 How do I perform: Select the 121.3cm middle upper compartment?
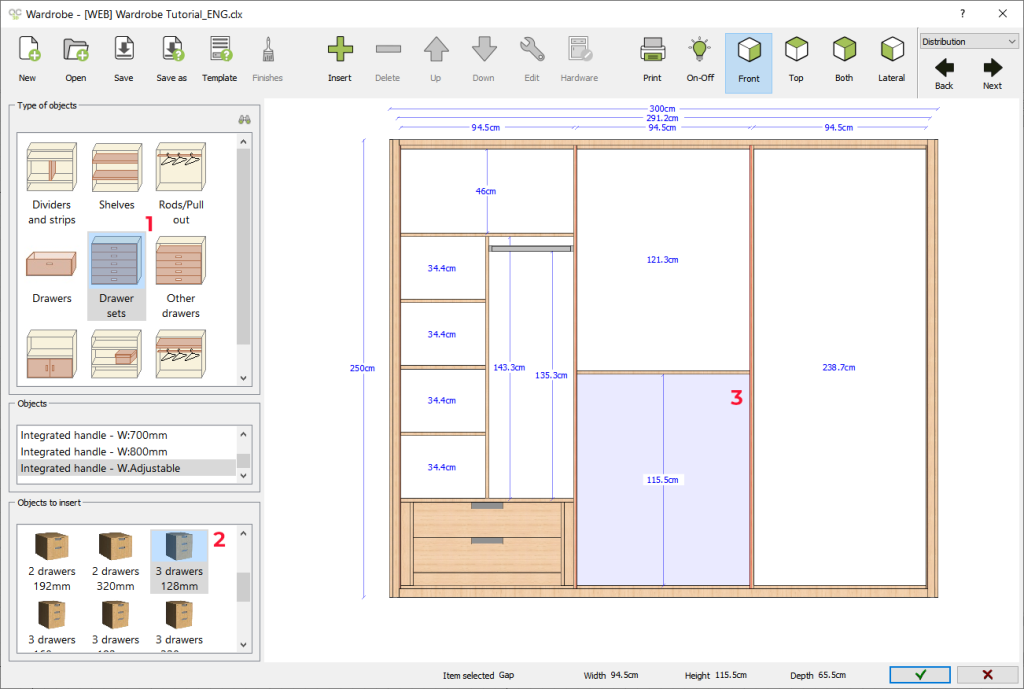click(663, 260)
